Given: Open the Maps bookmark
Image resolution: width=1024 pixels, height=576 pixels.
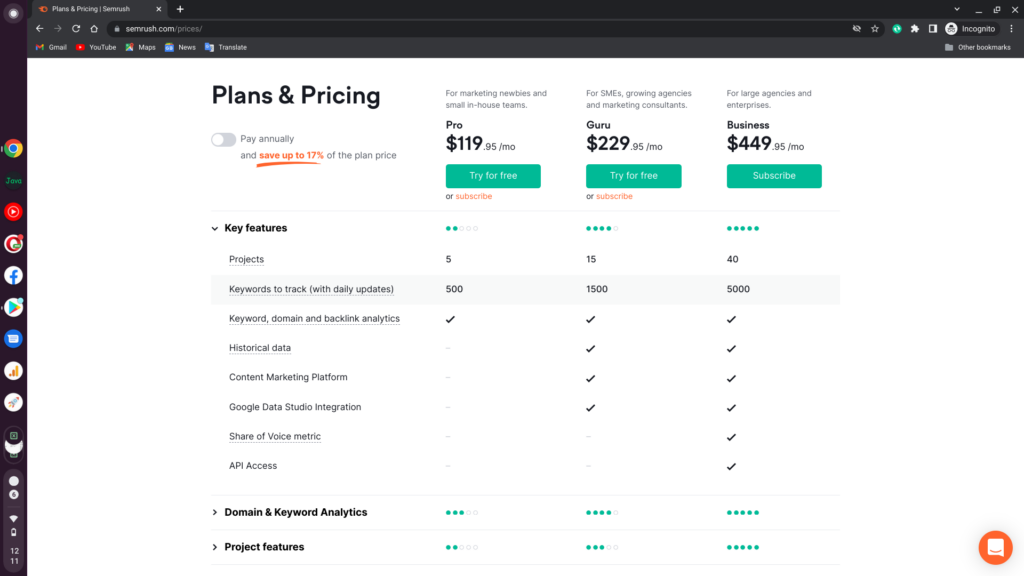Looking at the screenshot, I should point(140,47).
